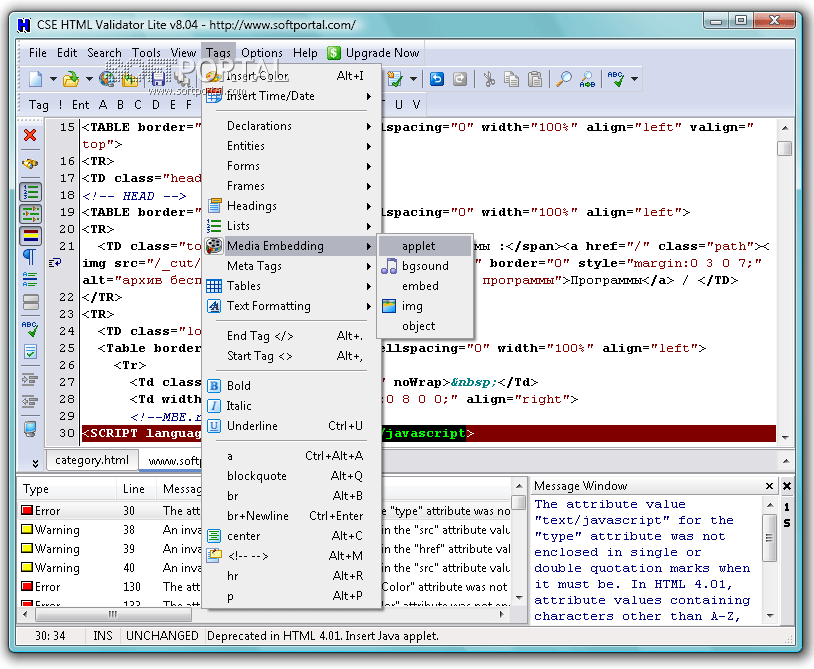
Task: Click the ABC check icon in left sidebar
Action: (x=30, y=329)
